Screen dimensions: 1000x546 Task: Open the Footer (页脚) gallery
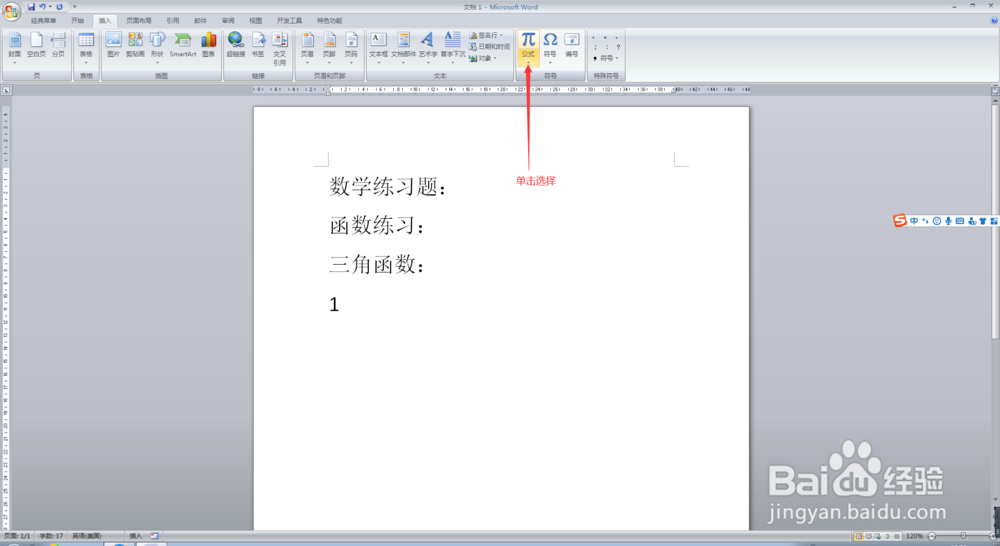(x=329, y=47)
